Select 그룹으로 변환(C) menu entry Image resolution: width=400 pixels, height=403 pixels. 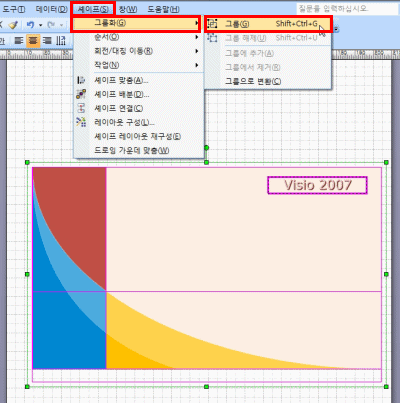(x=253, y=81)
